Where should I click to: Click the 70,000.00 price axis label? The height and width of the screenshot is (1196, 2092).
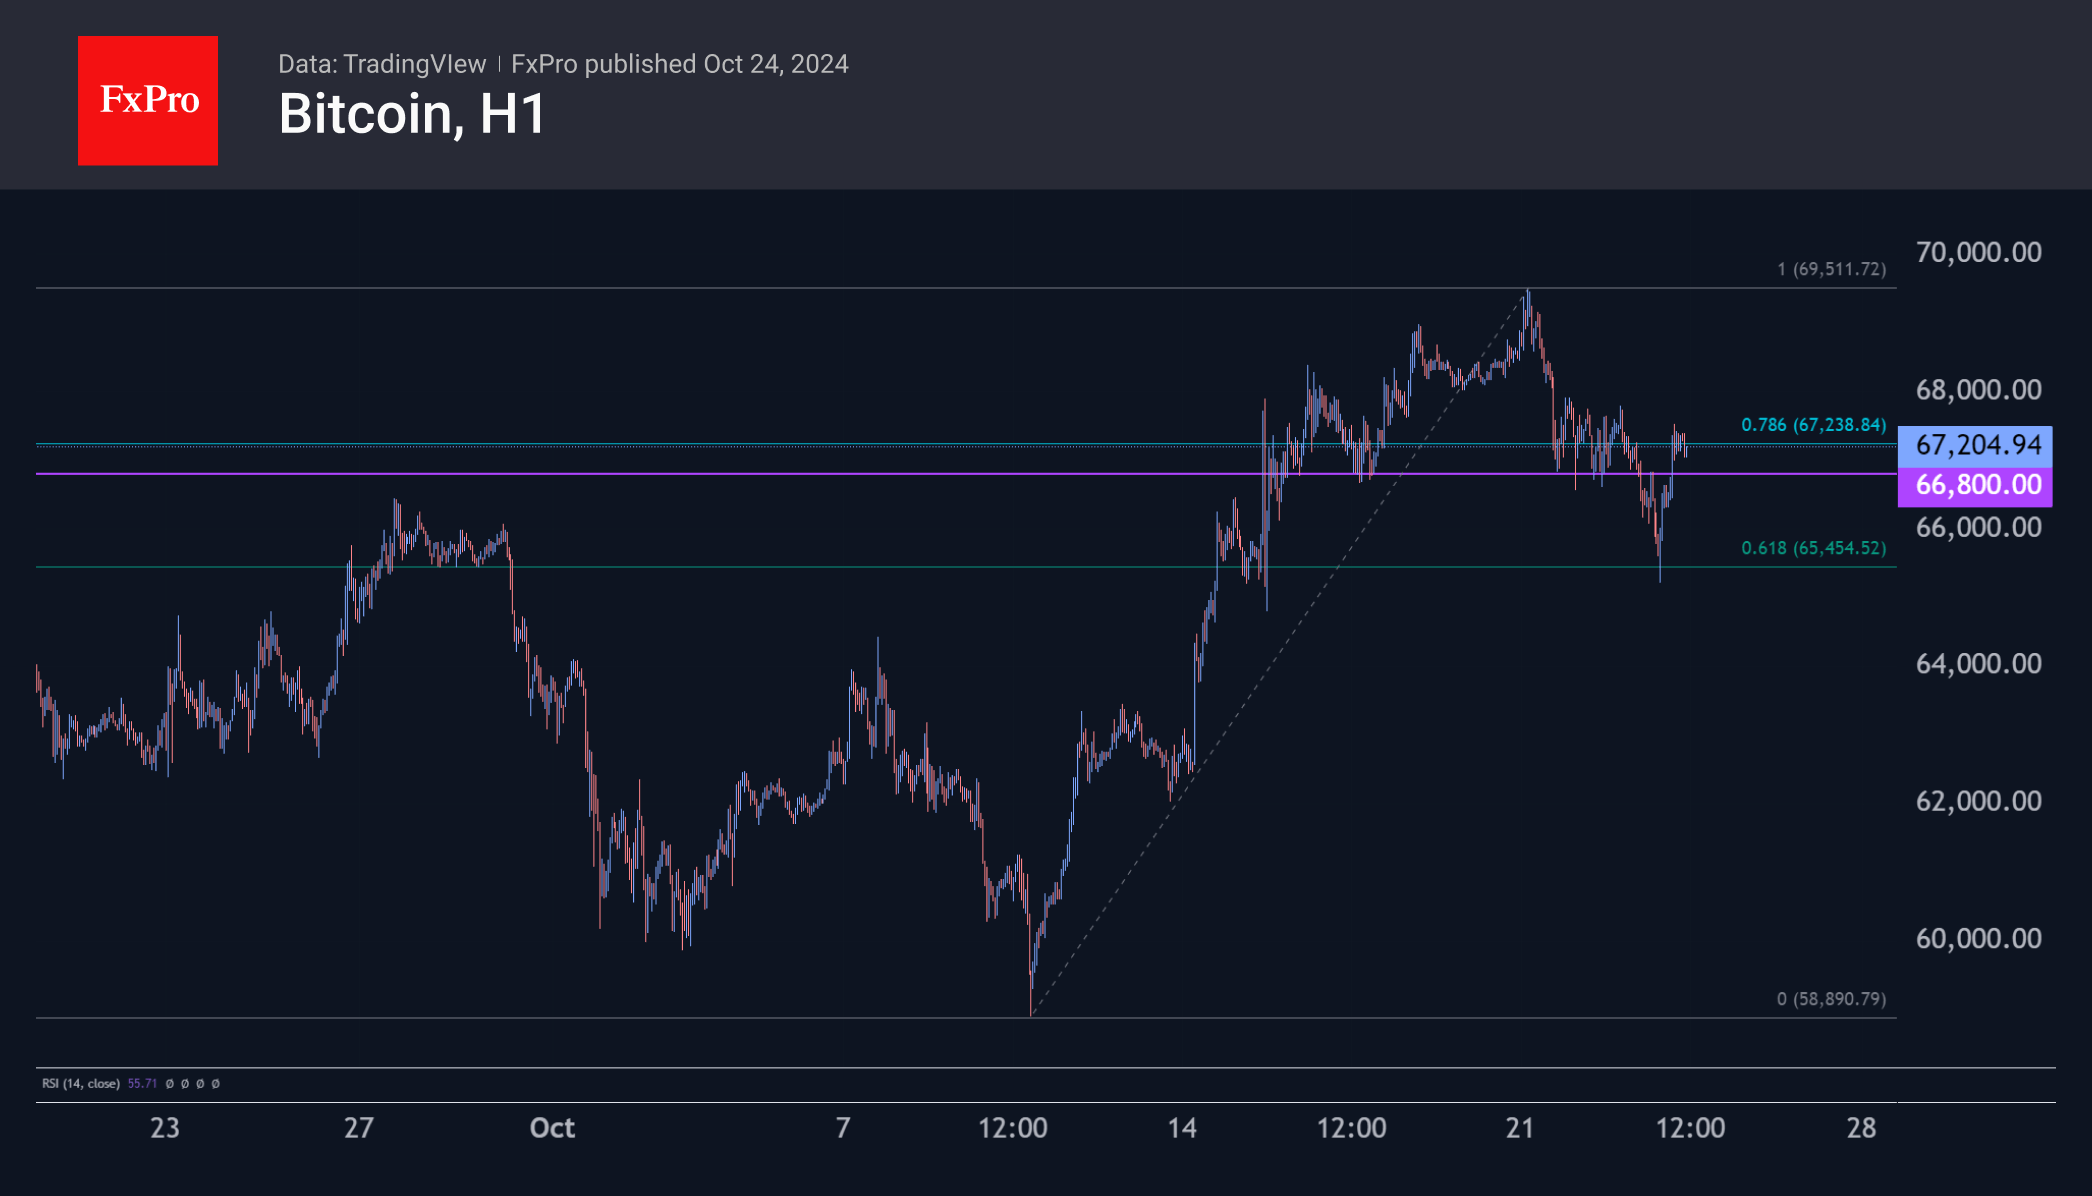[1978, 252]
